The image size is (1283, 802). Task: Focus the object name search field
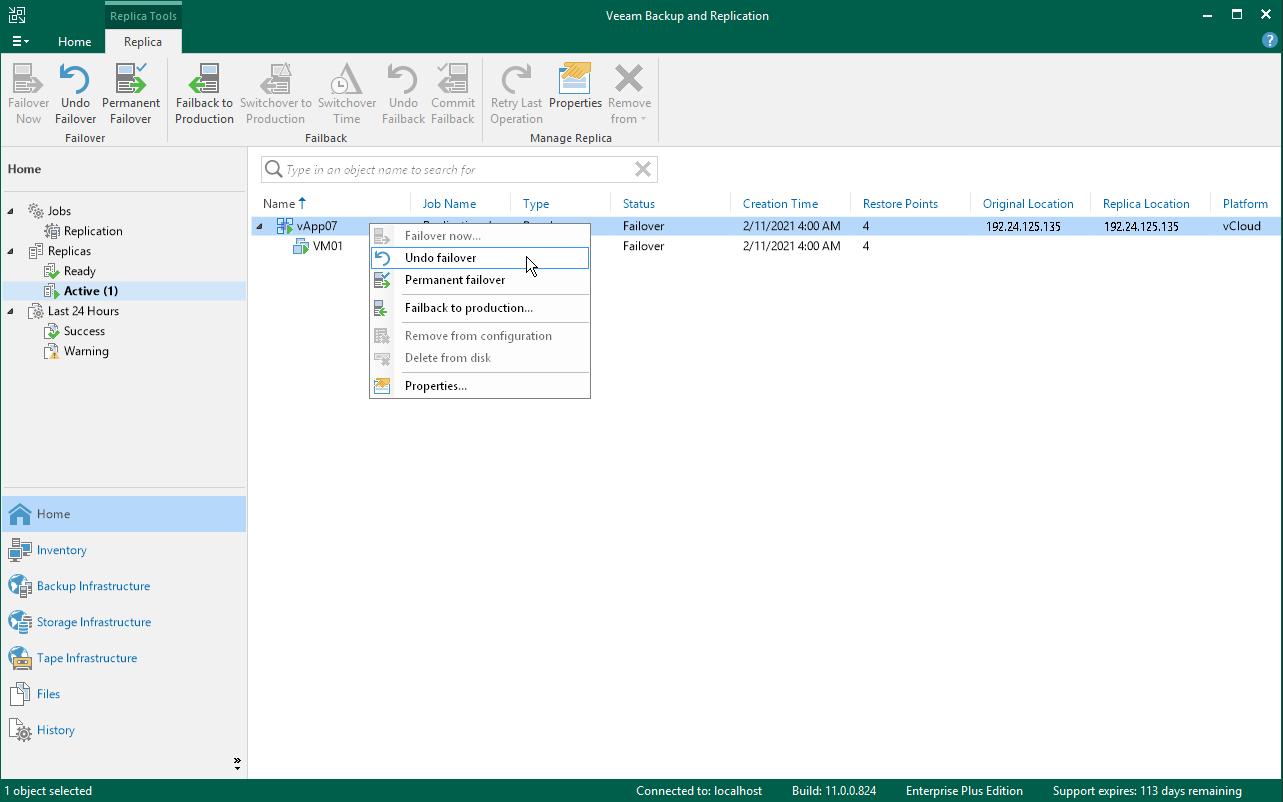pos(458,170)
